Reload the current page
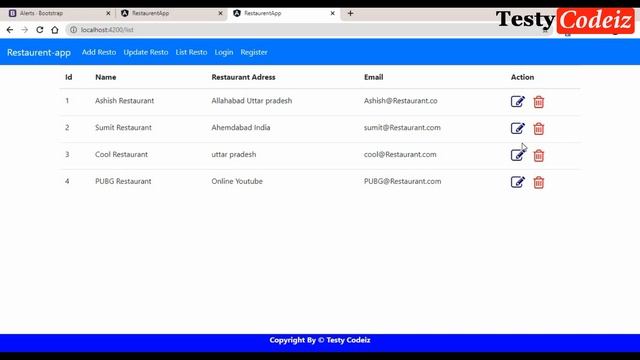This screenshot has width=640, height=360. pos(40,30)
